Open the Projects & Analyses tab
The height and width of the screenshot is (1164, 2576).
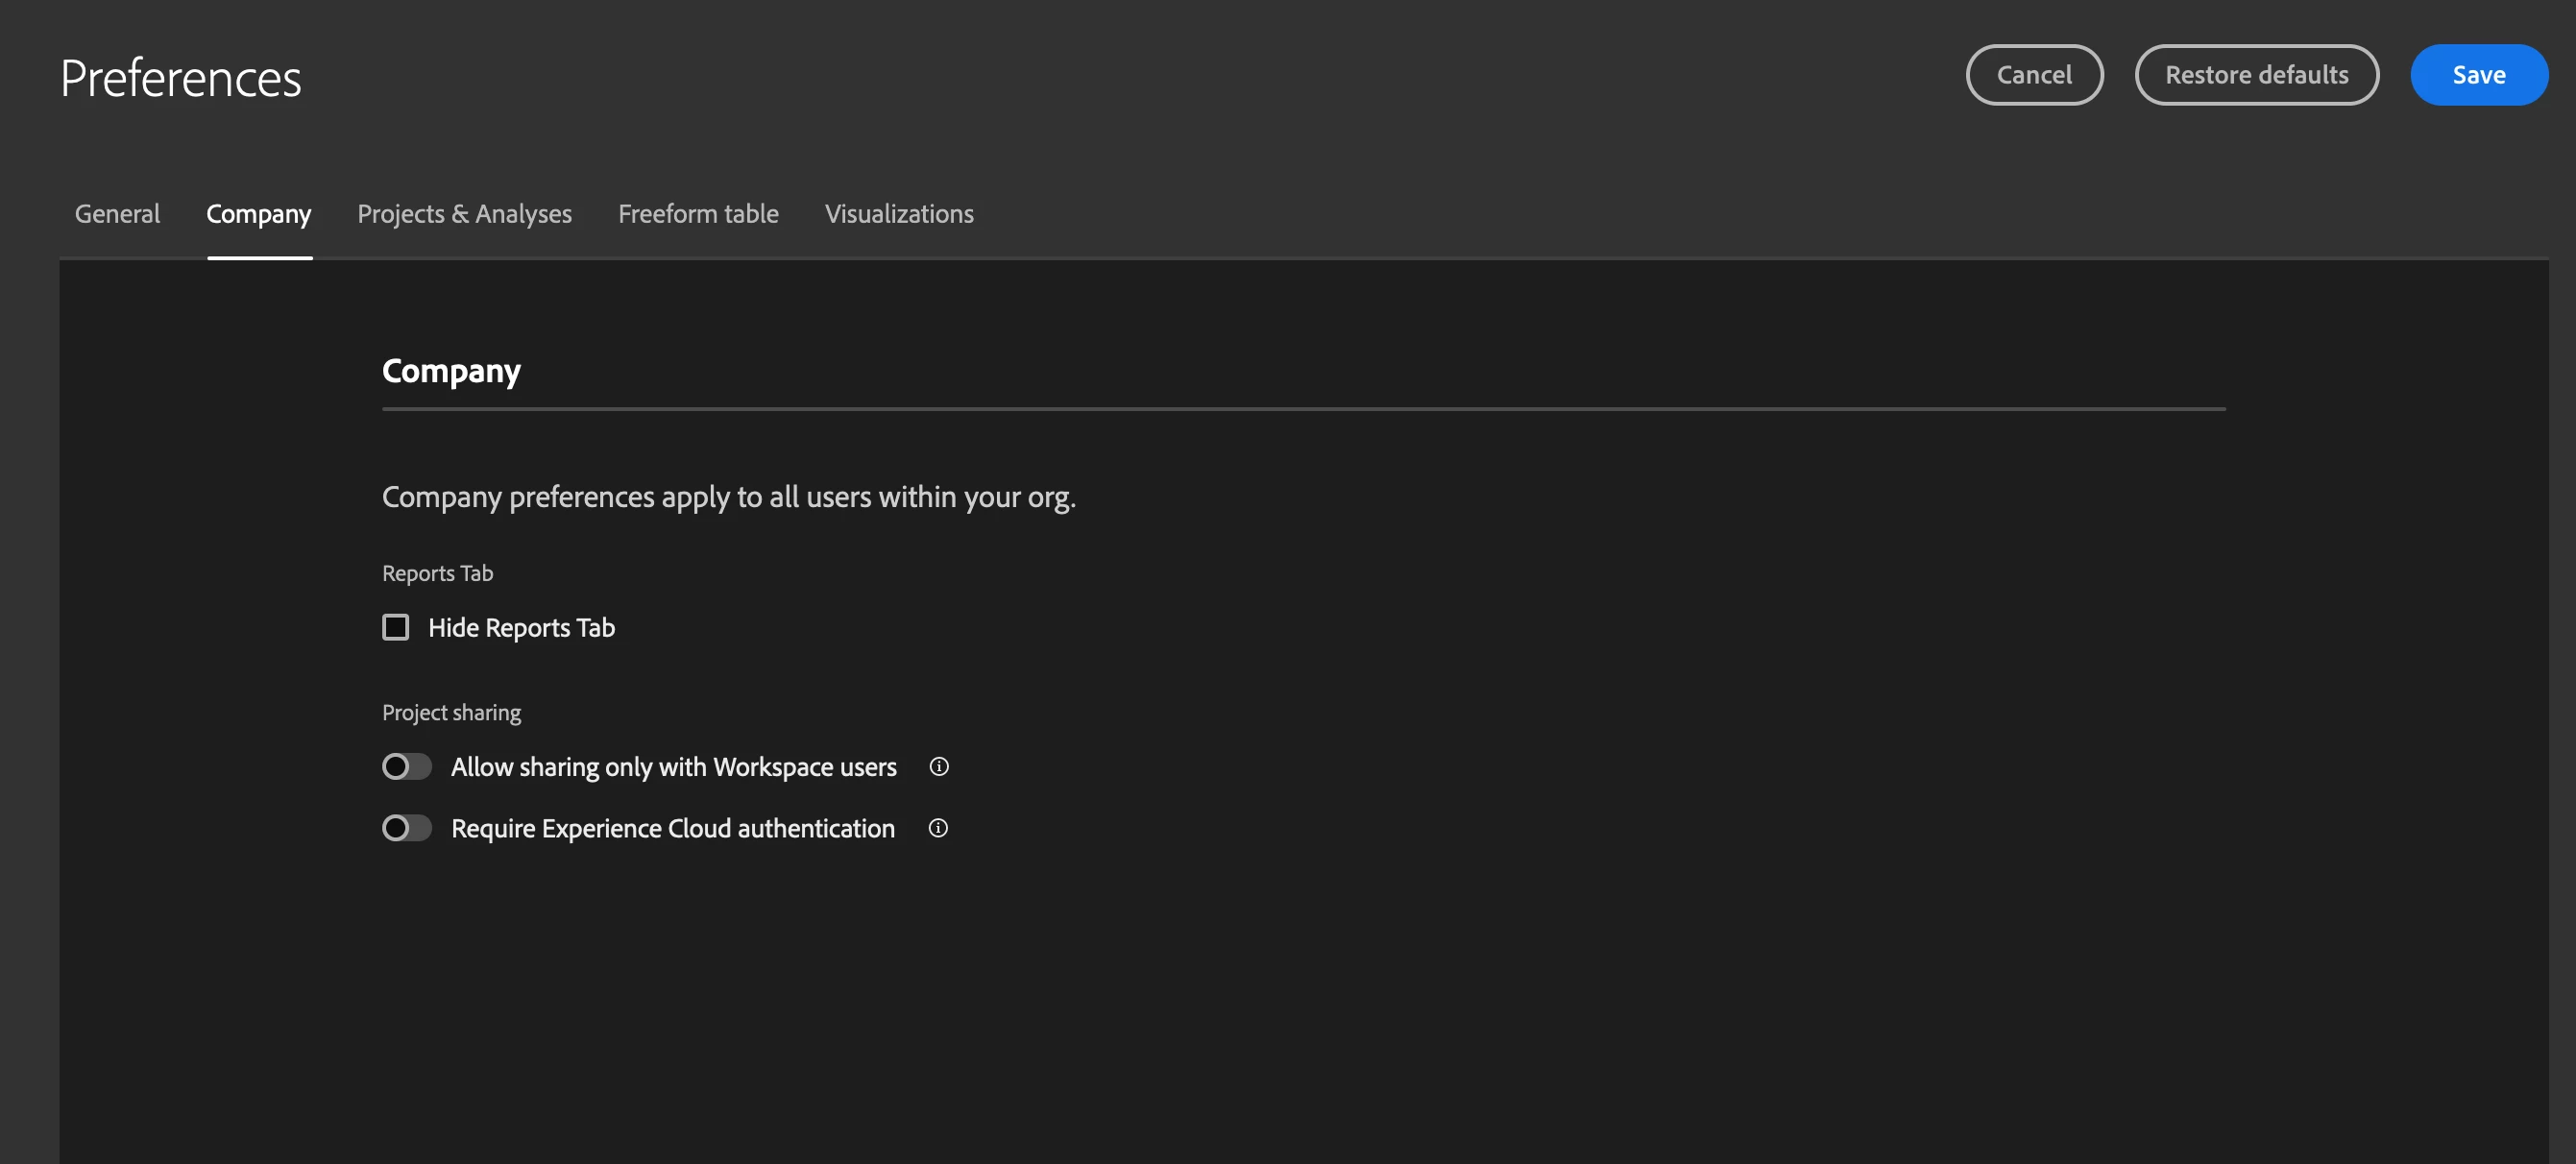click(464, 214)
